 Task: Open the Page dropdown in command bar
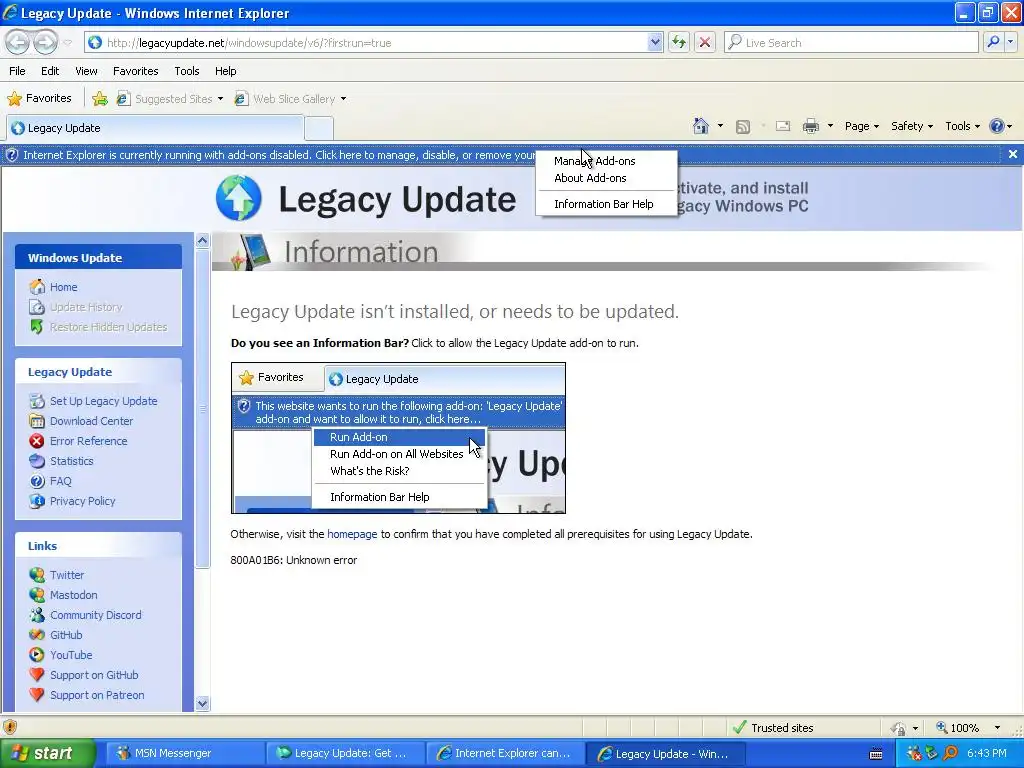pos(862,126)
